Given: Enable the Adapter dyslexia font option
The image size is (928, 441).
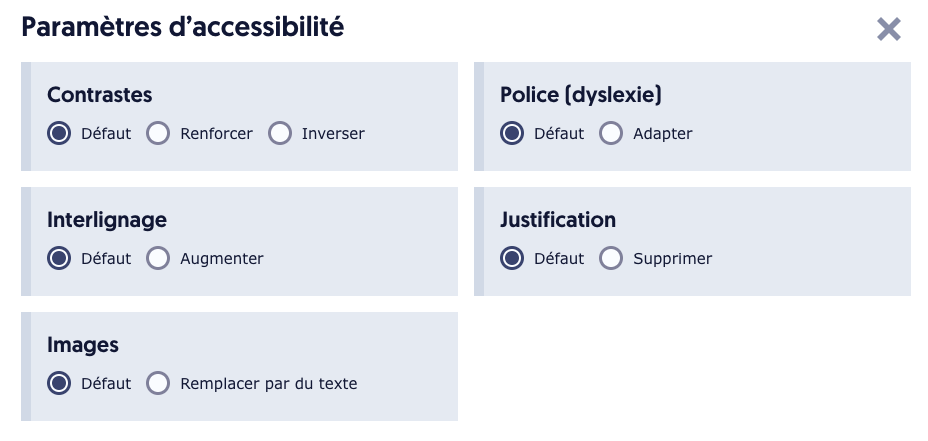Looking at the screenshot, I should (611, 133).
